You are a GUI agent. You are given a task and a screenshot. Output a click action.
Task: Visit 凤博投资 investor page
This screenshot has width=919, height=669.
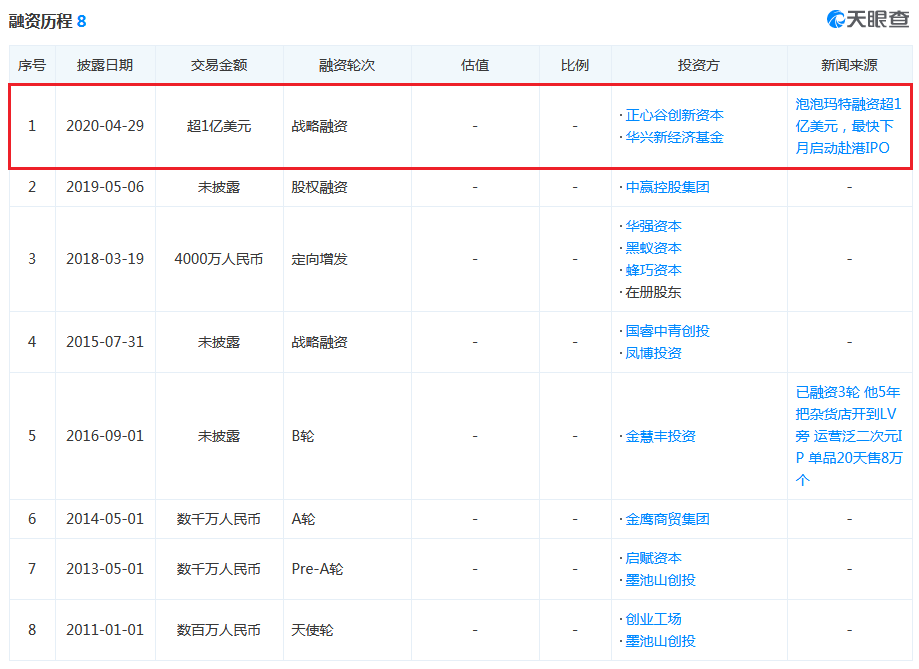pos(653,353)
